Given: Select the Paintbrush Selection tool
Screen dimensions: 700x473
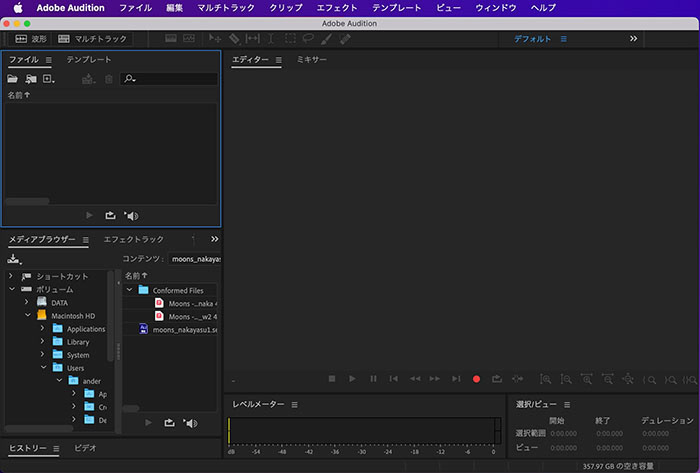Looking at the screenshot, I should point(326,39).
